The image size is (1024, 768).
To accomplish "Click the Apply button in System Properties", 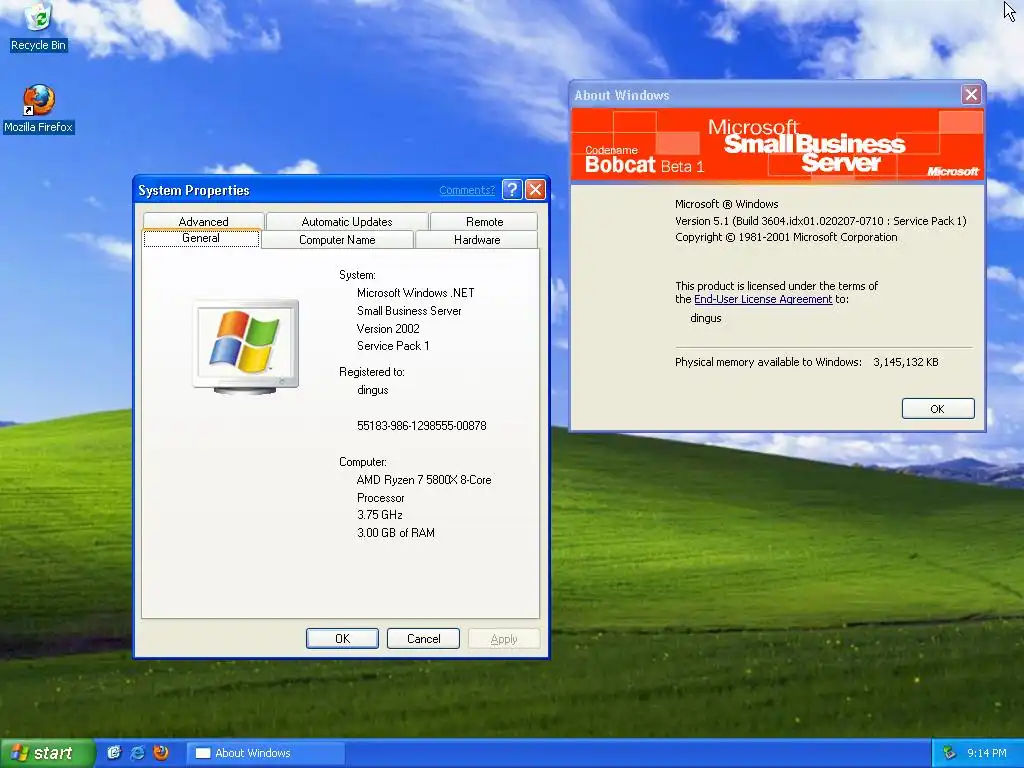I will (504, 639).
